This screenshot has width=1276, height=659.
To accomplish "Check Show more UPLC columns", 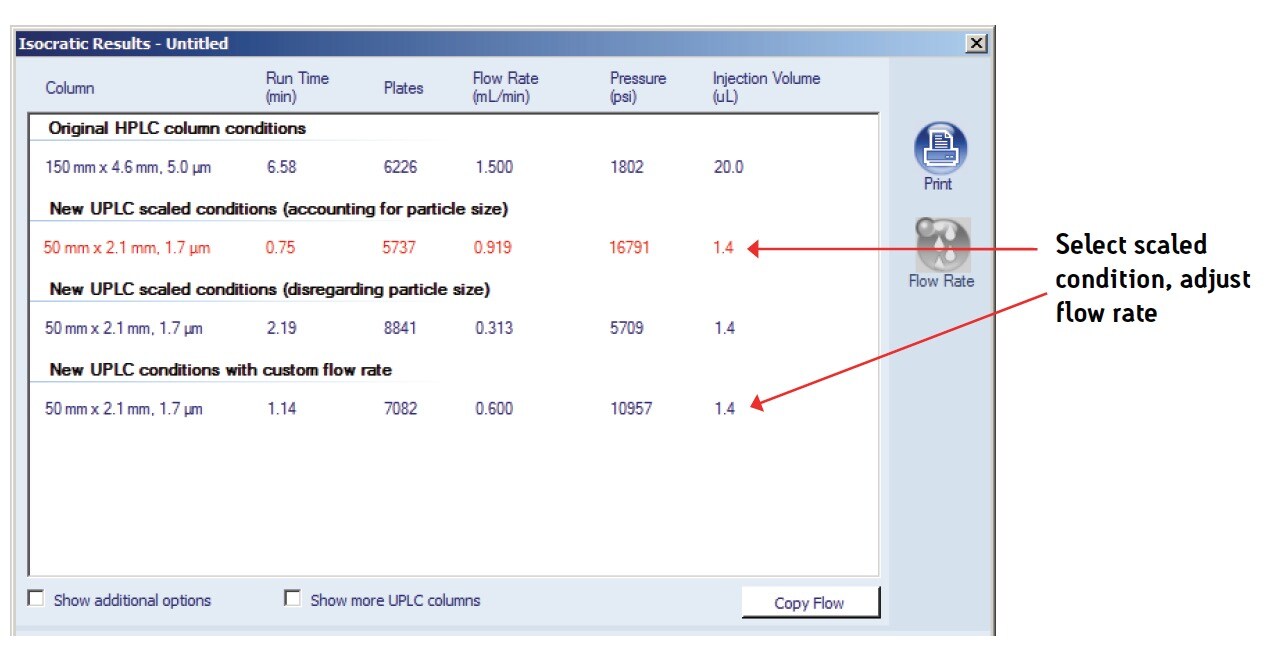I will (x=293, y=599).
